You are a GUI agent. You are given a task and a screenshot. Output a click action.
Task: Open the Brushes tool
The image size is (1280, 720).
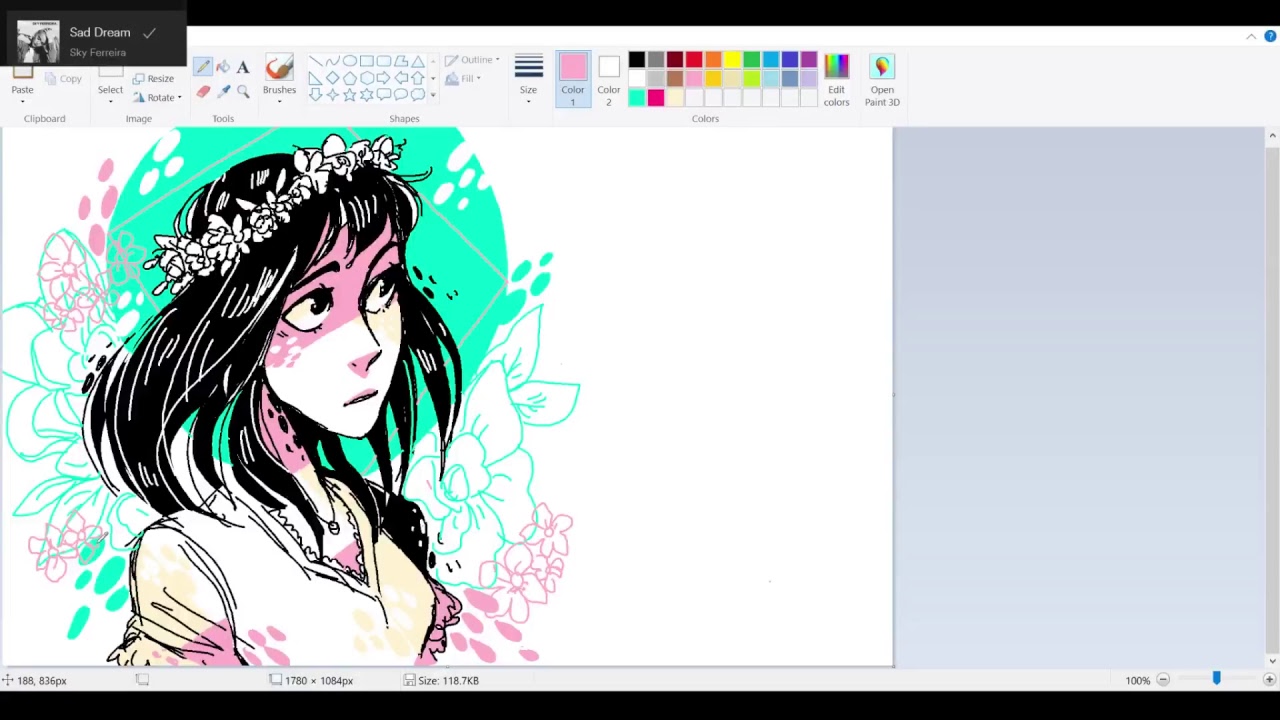click(279, 79)
